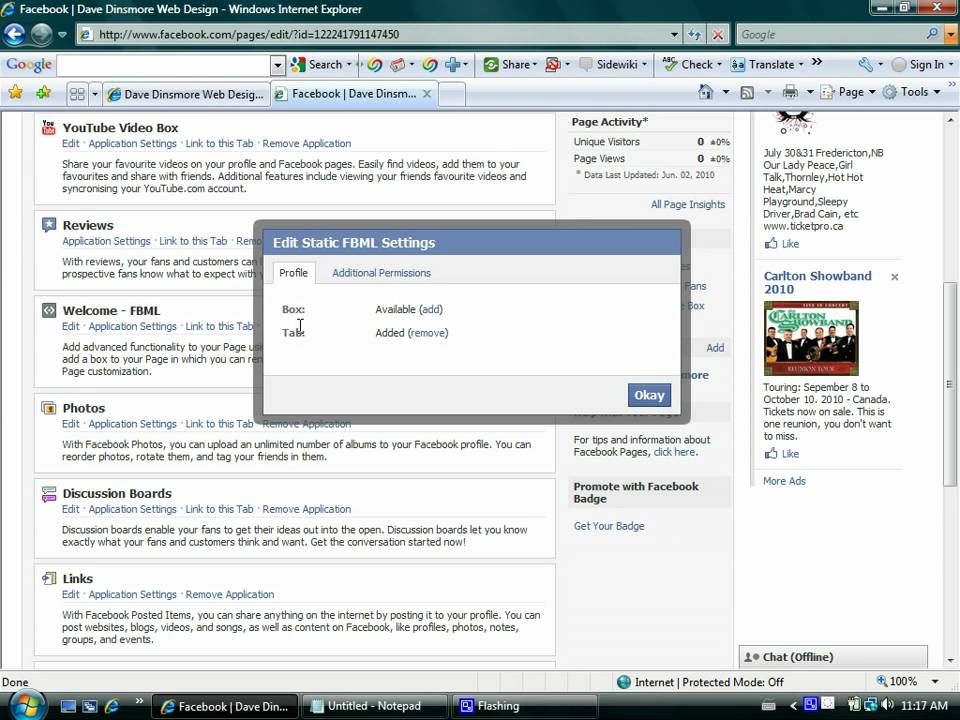Click Edit under Discussion Boards

(x=70, y=509)
